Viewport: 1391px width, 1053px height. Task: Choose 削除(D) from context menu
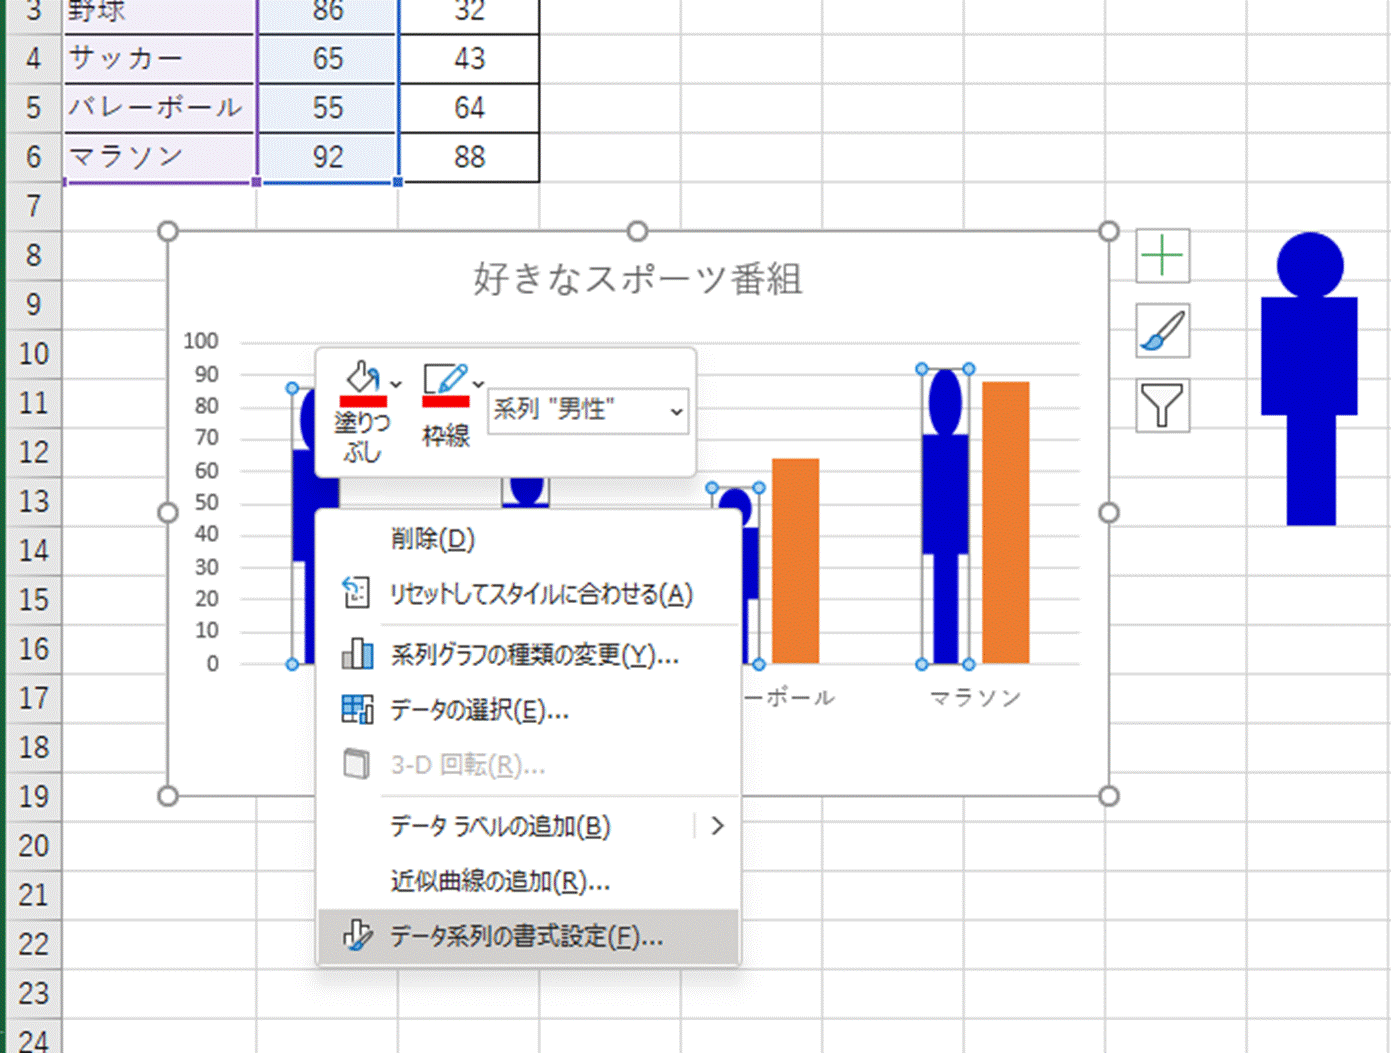pyautogui.click(x=528, y=539)
